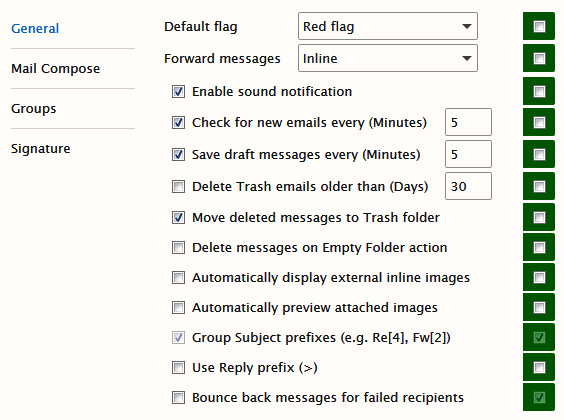The height and width of the screenshot is (420, 564).
Task: Toggle the green box beside Default flag
Action: pyautogui.click(x=539, y=26)
